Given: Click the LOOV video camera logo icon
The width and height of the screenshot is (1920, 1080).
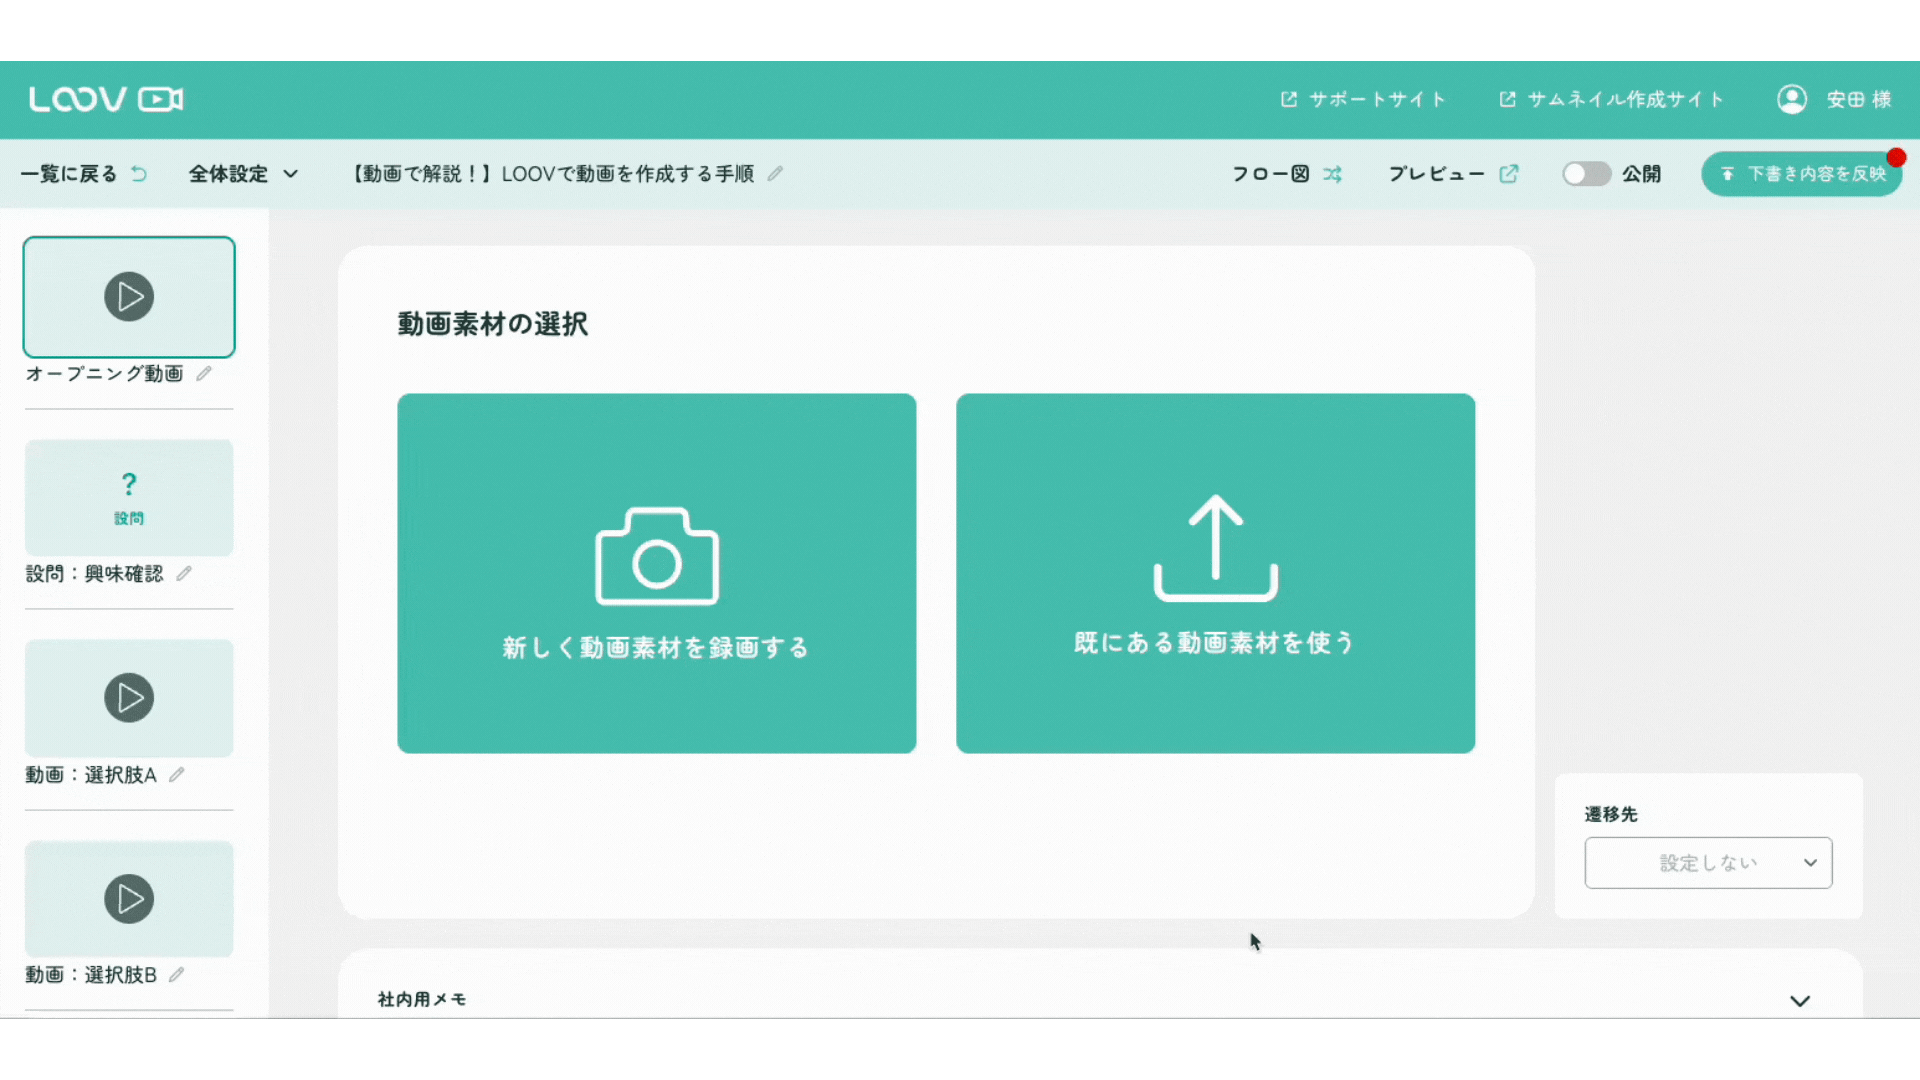Looking at the screenshot, I should pos(159,99).
